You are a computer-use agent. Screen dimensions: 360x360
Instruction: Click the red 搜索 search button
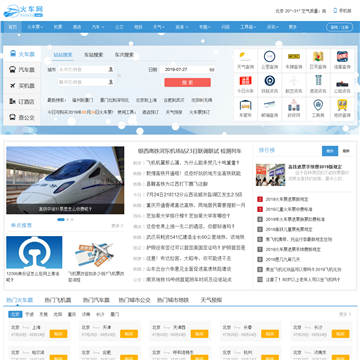pyautogui.click(x=187, y=82)
